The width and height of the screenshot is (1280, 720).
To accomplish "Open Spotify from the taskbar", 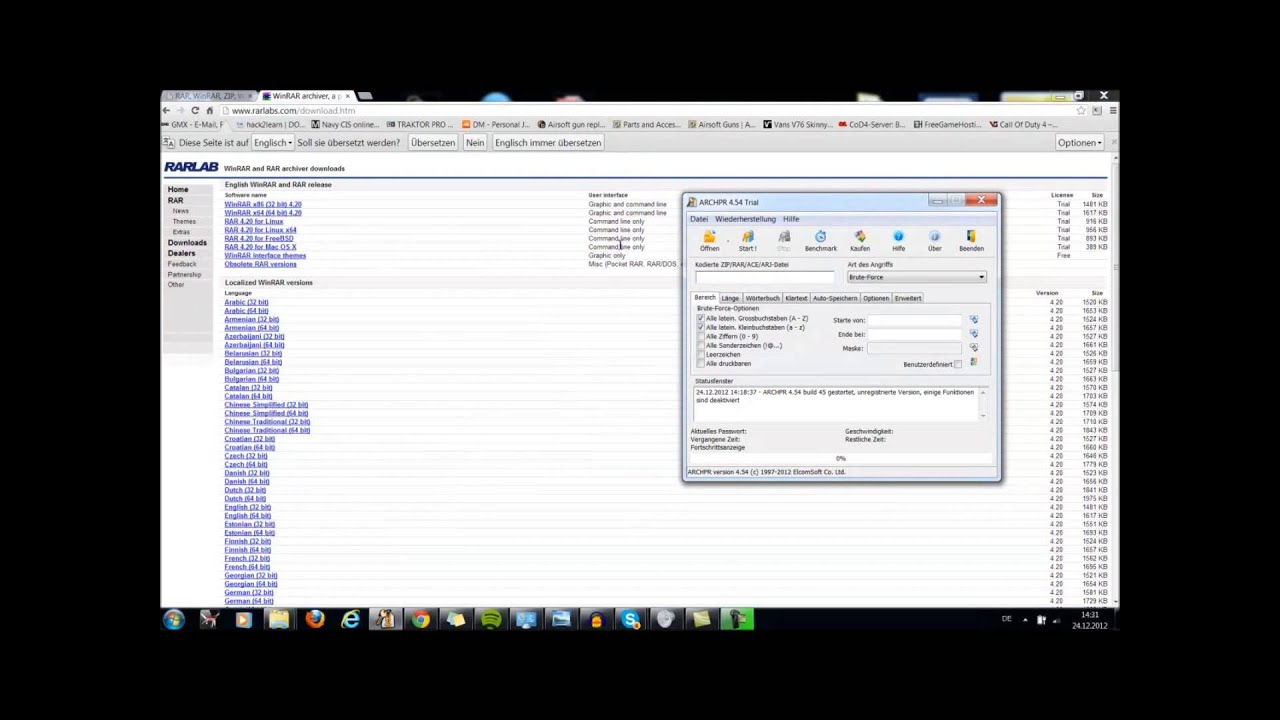I will click(x=490, y=620).
